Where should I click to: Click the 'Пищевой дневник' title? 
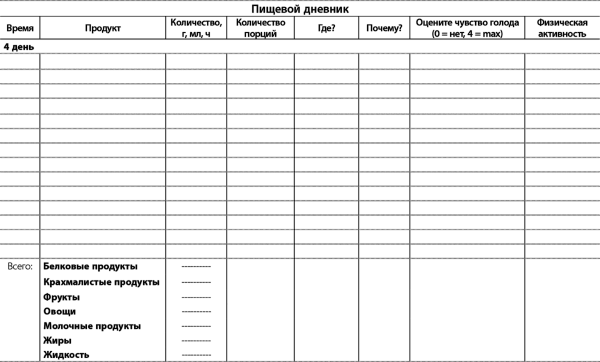pos(300,9)
